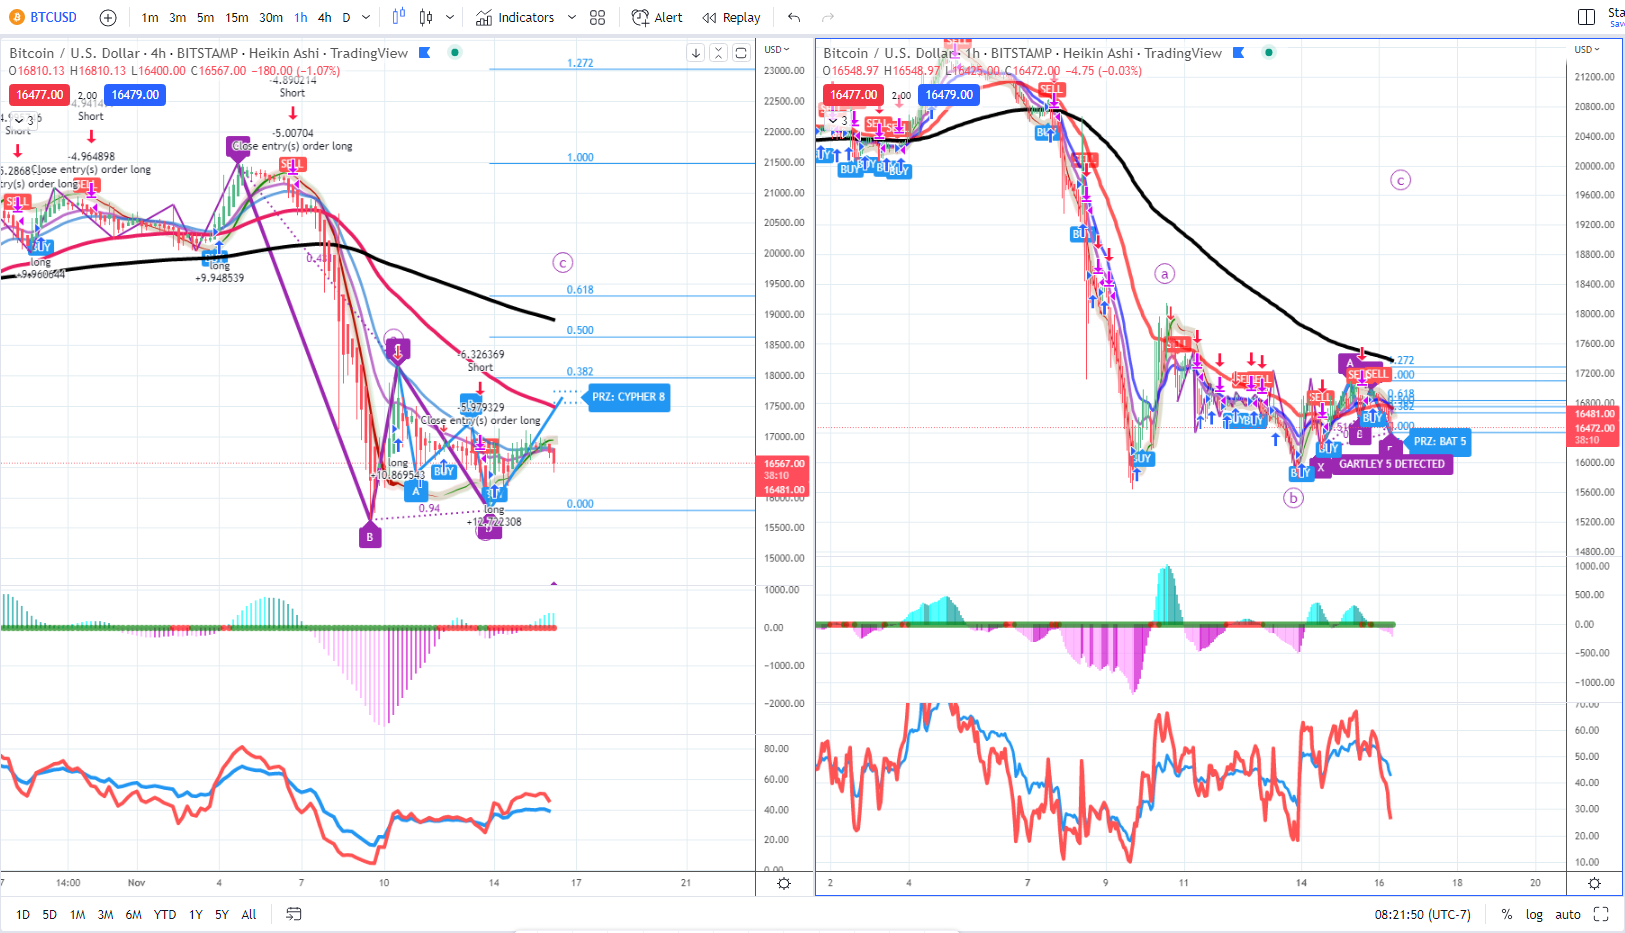Image resolution: width=1625 pixels, height=933 pixels.
Task: Open the indicator templates grid icon
Action: click(598, 17)
